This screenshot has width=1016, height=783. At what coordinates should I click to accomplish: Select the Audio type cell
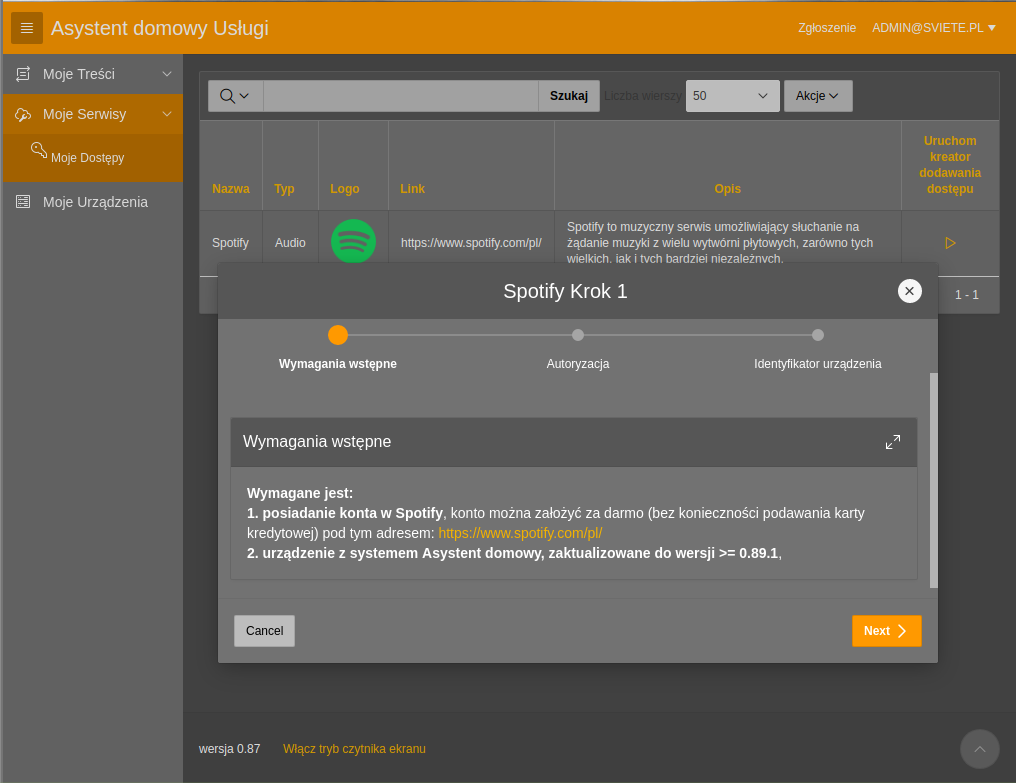(x=290, y=243)
